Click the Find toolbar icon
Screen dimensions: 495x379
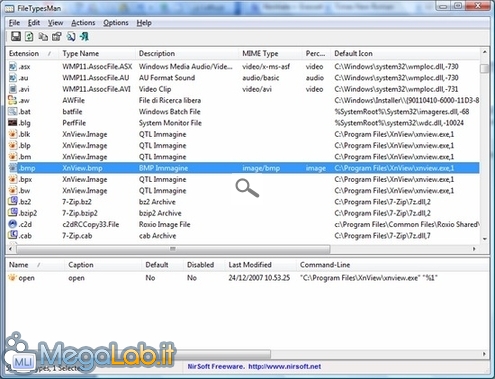coord(71,36)
